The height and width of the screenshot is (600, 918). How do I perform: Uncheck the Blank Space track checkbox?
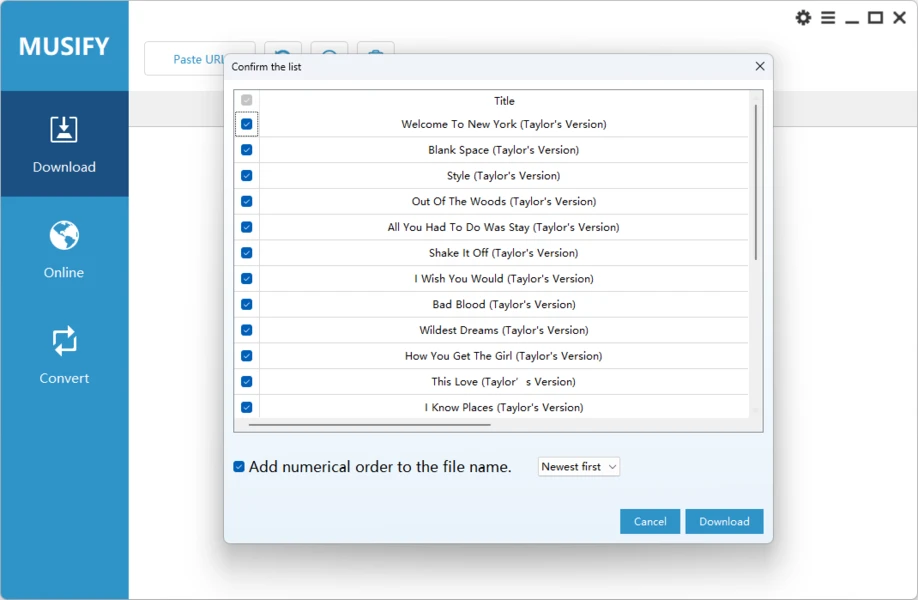point(247,150)
